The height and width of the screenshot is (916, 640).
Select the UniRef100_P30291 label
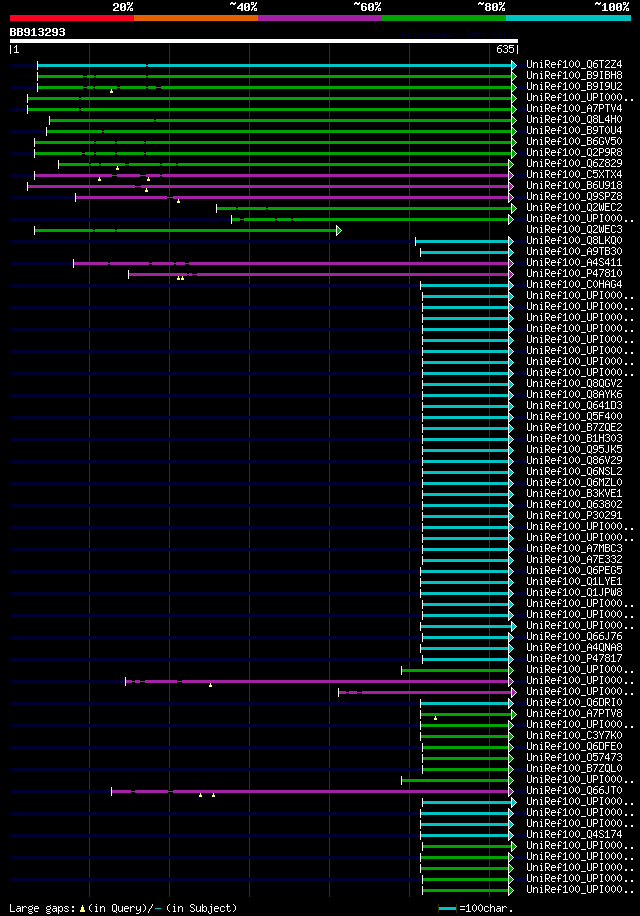(x=574, y=515)
